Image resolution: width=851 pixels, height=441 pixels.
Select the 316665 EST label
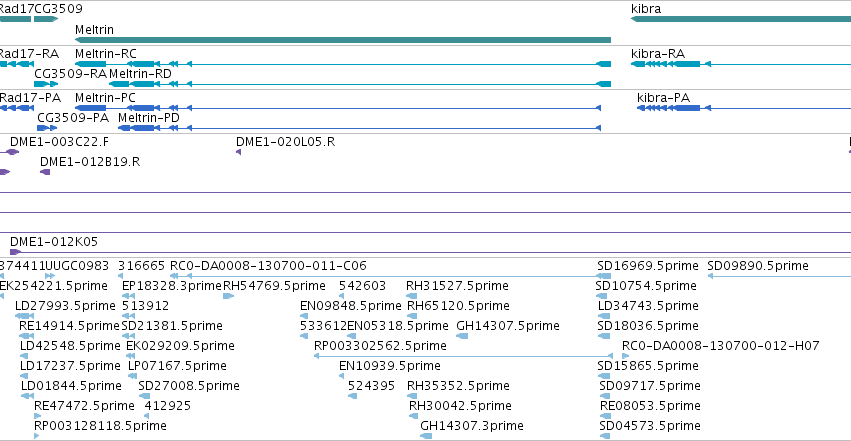coord(141,266)
